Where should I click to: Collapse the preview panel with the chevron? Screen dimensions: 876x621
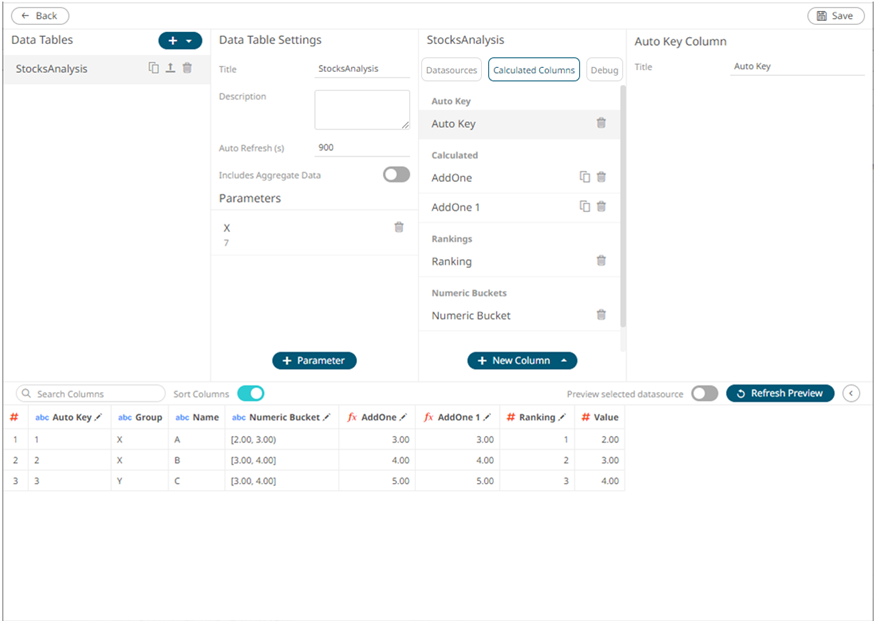[x=852, y=393]
